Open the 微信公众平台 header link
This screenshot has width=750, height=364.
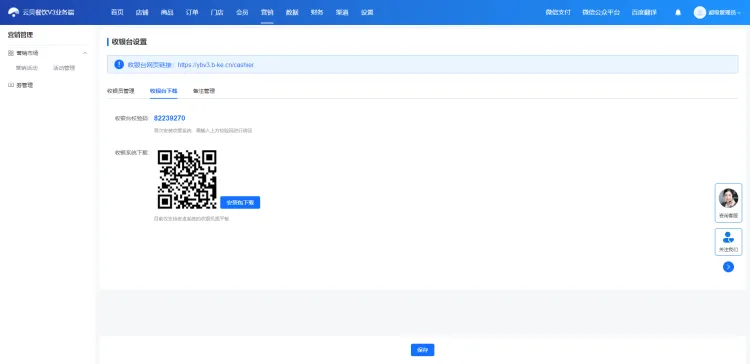tap(601, 12)
